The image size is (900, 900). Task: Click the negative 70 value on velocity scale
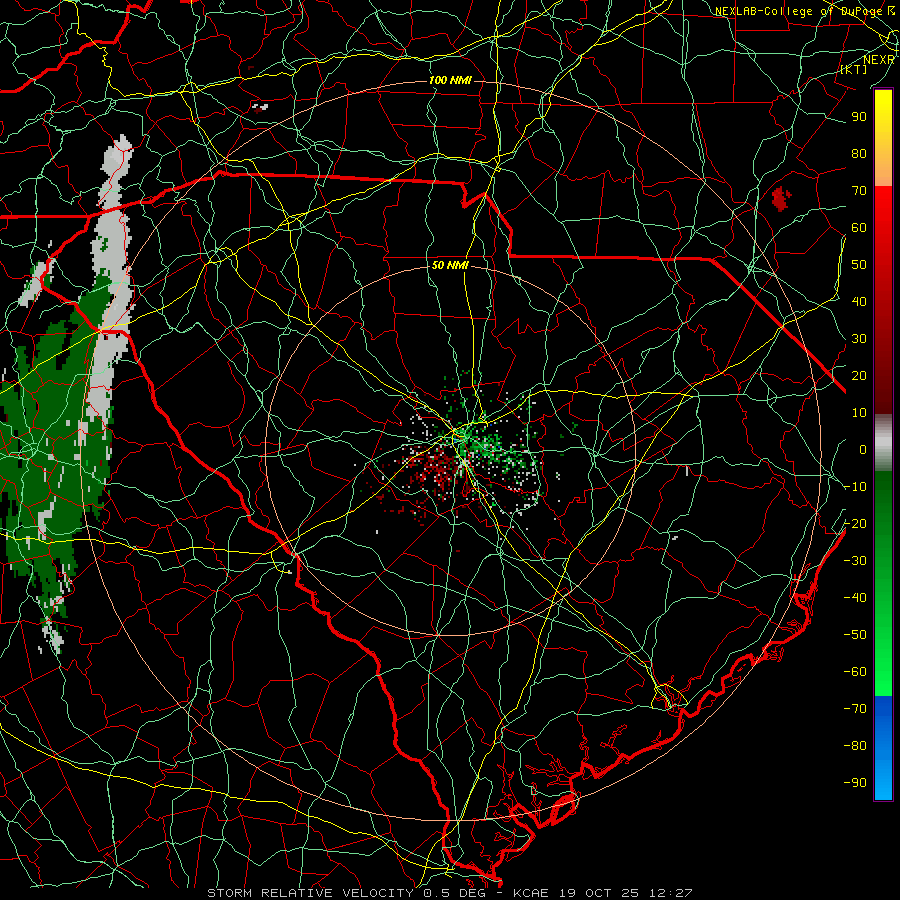pos(855,709)
